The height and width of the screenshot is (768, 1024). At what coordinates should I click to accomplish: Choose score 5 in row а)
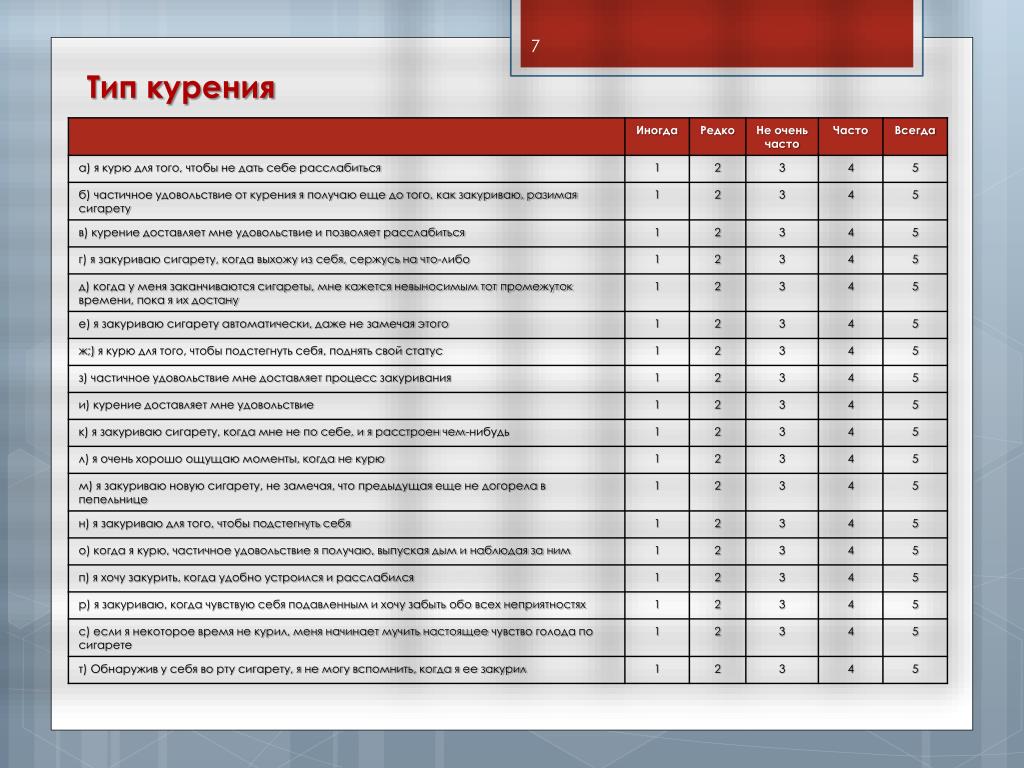(x=915, y=168)
